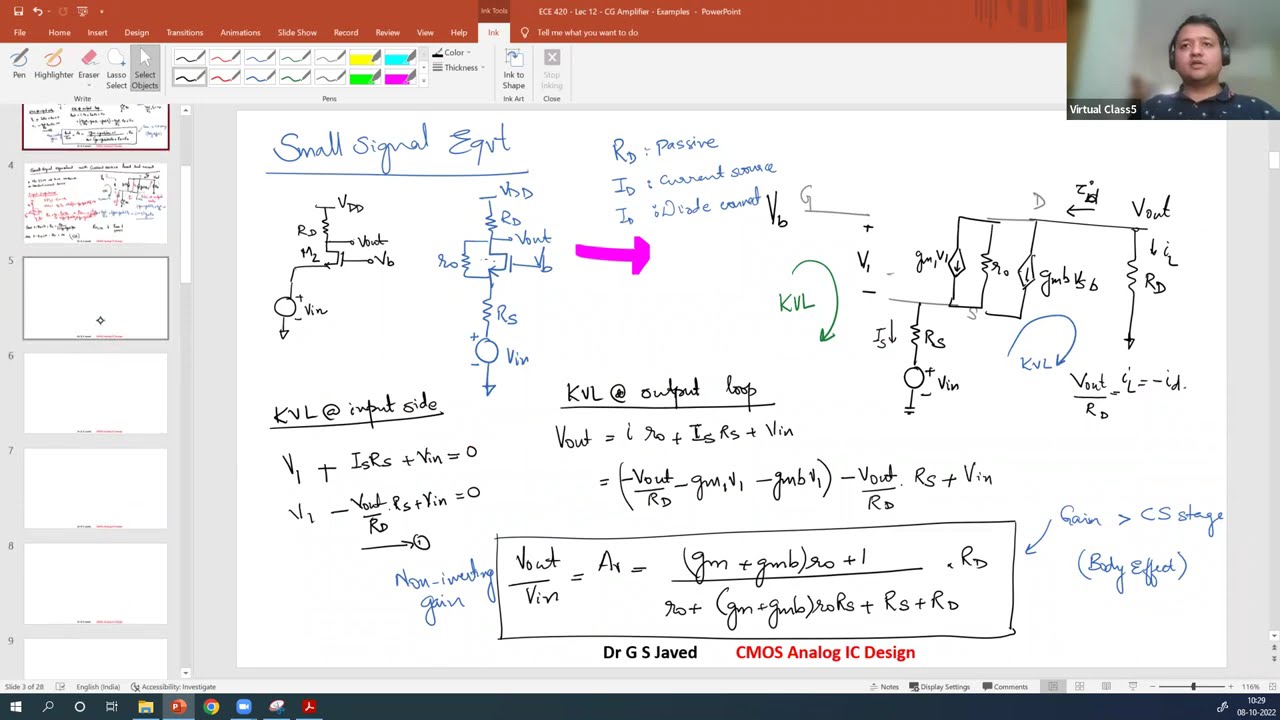Open the ink Thickness dropdown
The height and width of the screenshot is (720, 1280).
459,68
